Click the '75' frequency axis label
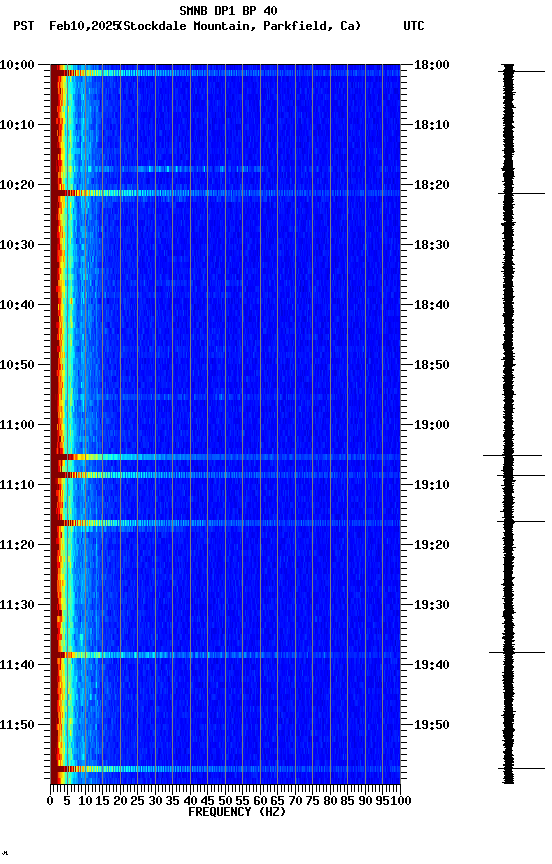The height and width of the screenshot is (864, 552). pyautogui.click(x=312, y=802)
